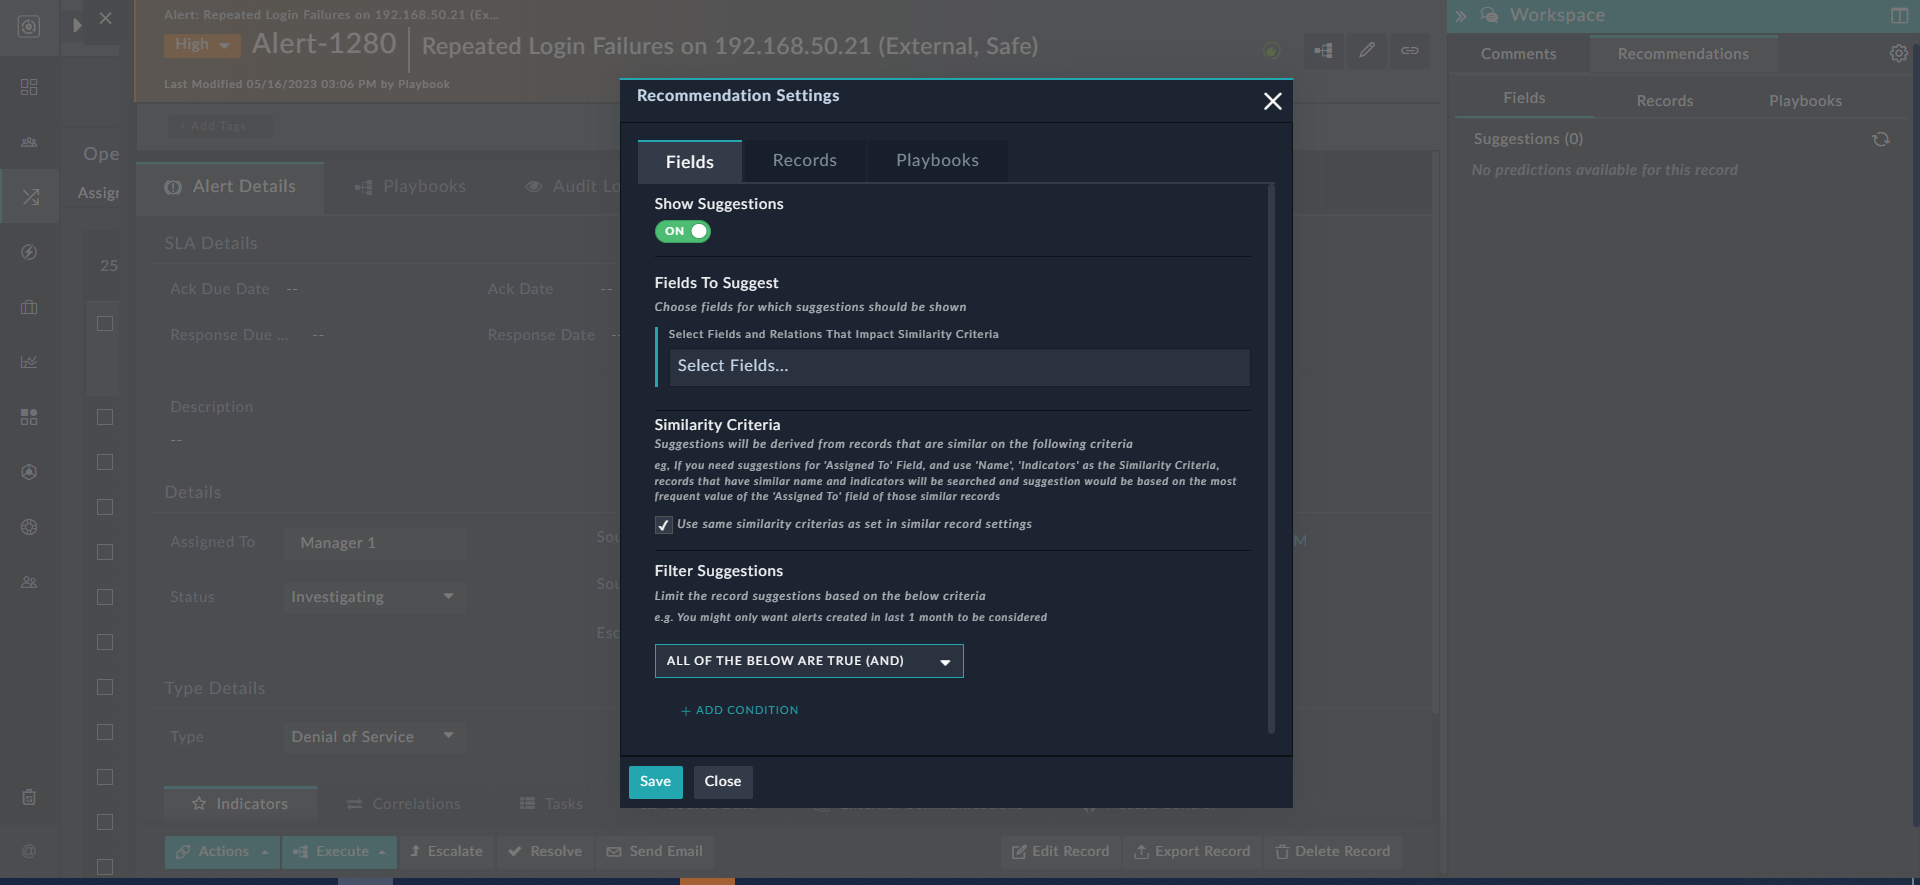Click the Select Fields input box

tap(959, 367)
